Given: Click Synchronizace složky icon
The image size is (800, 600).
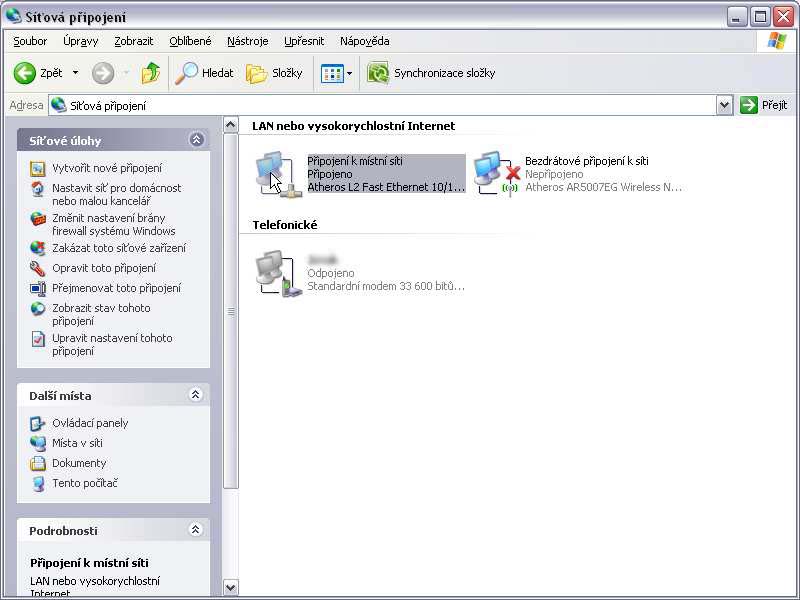Looking at the screenshot, I should [x=378, y=73].
